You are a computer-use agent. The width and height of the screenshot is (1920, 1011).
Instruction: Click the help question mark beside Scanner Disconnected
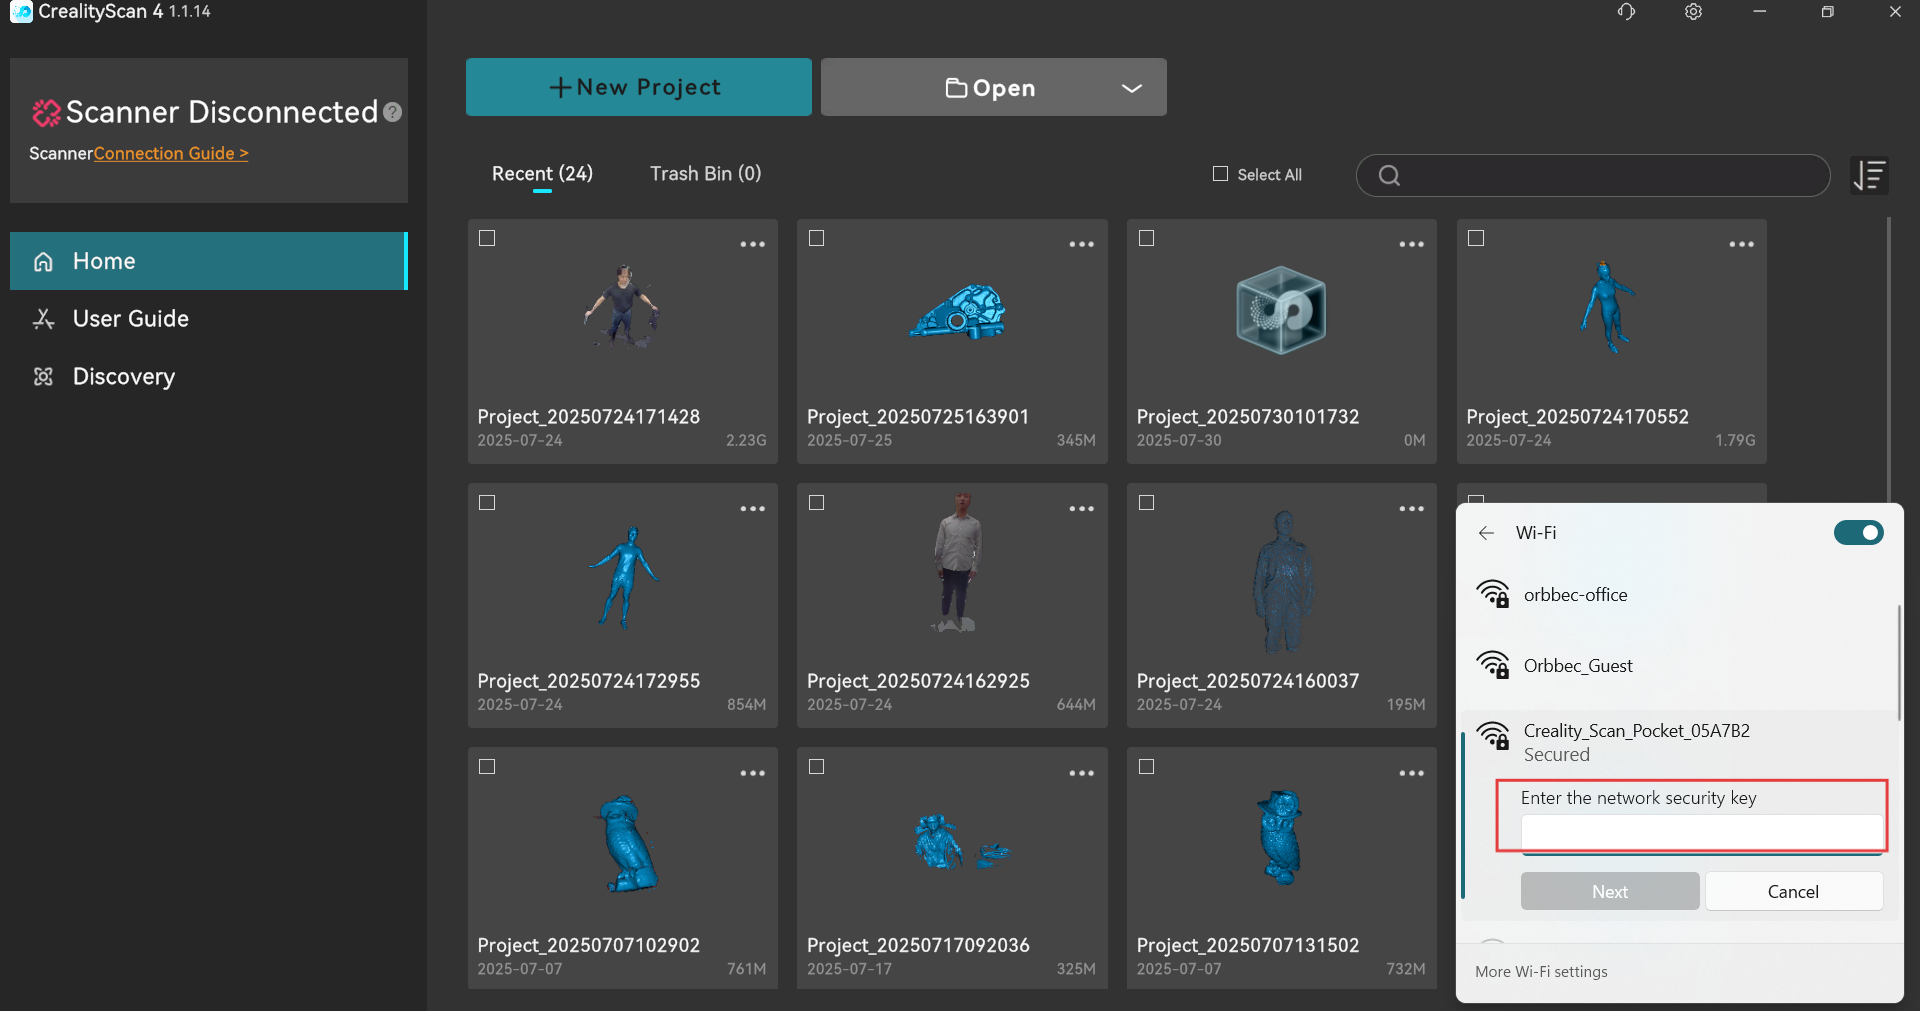(393, 112)
